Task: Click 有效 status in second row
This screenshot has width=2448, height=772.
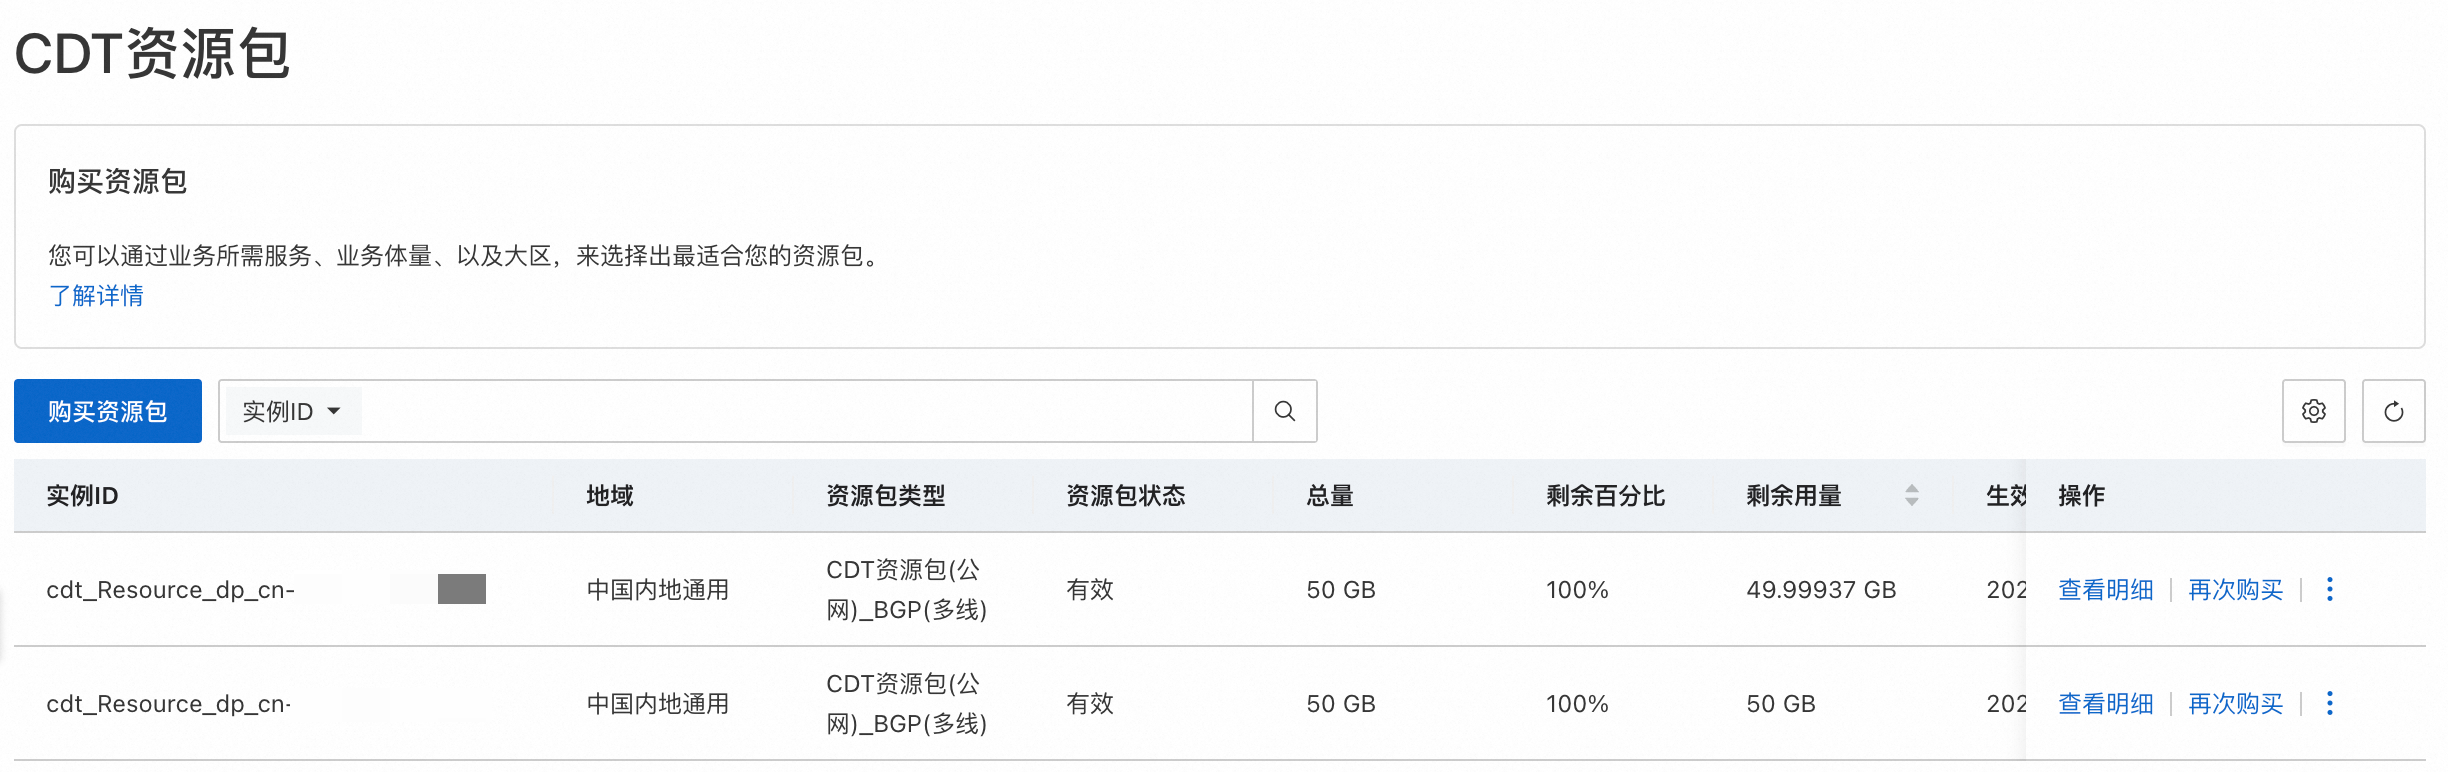Action: tap(1090, 703)
